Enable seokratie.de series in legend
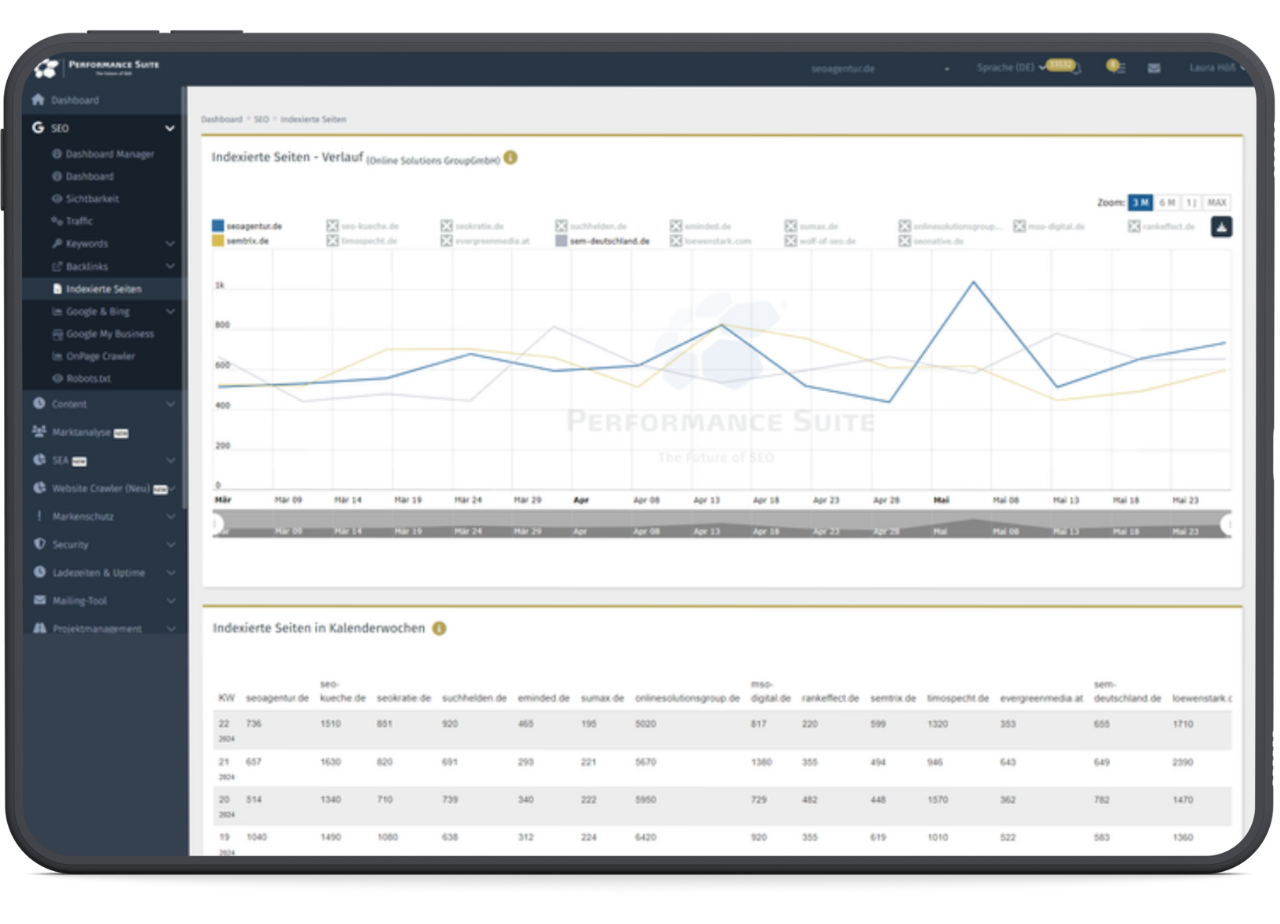Screen dimensions: 1280x924 pos(473,227)
